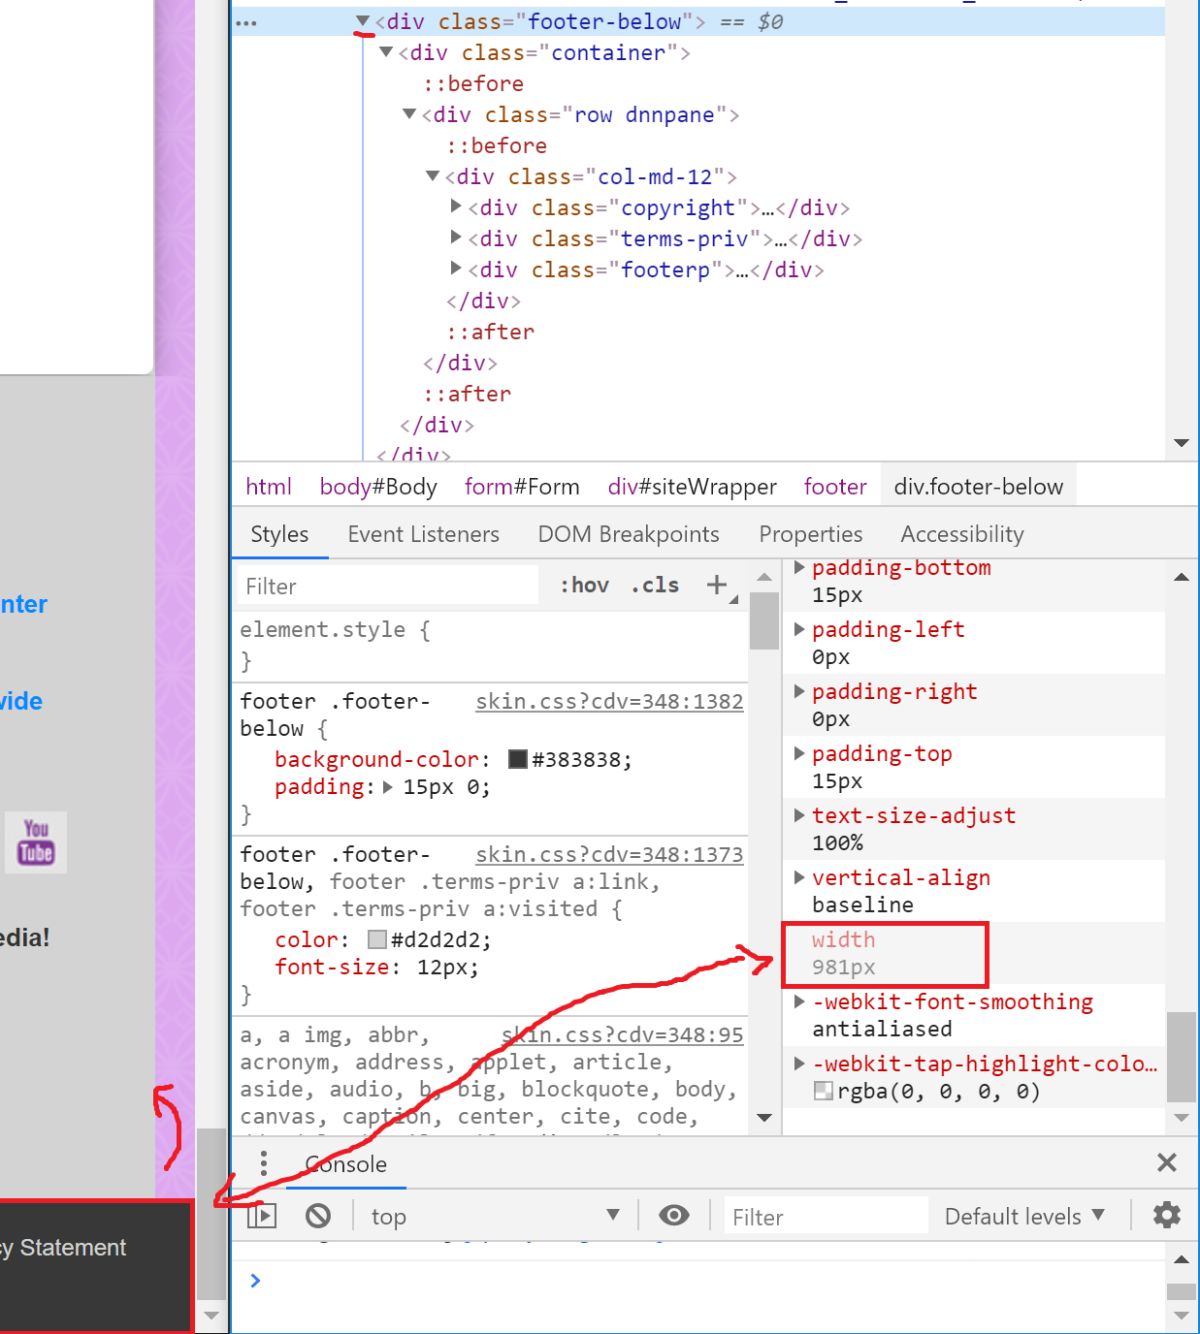Expand the -webkit-font-smoothing computed property

click(799, 1001)
